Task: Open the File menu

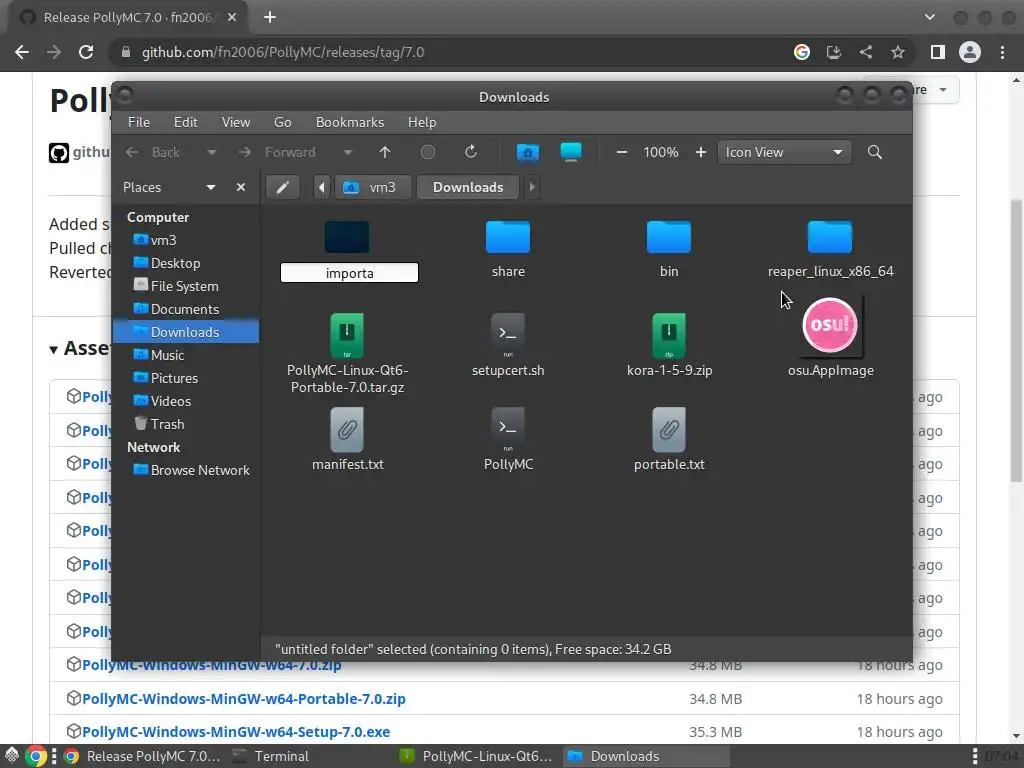Action: 138,122
